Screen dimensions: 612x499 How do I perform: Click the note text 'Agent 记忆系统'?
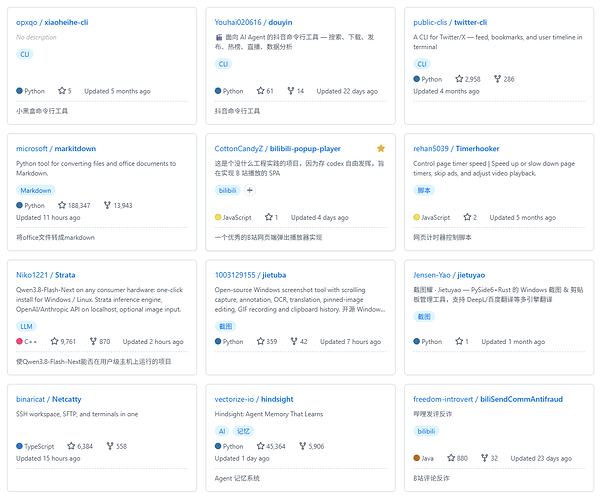coord(237,478)
